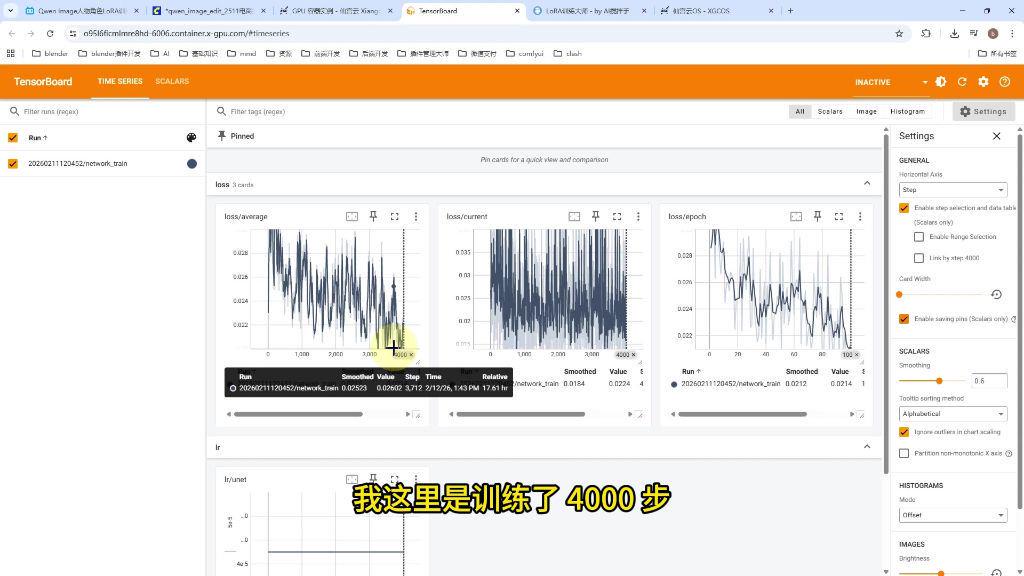Toggle the Settings button pane
The image size is (1024, 576).
click(x=984, y=112)
